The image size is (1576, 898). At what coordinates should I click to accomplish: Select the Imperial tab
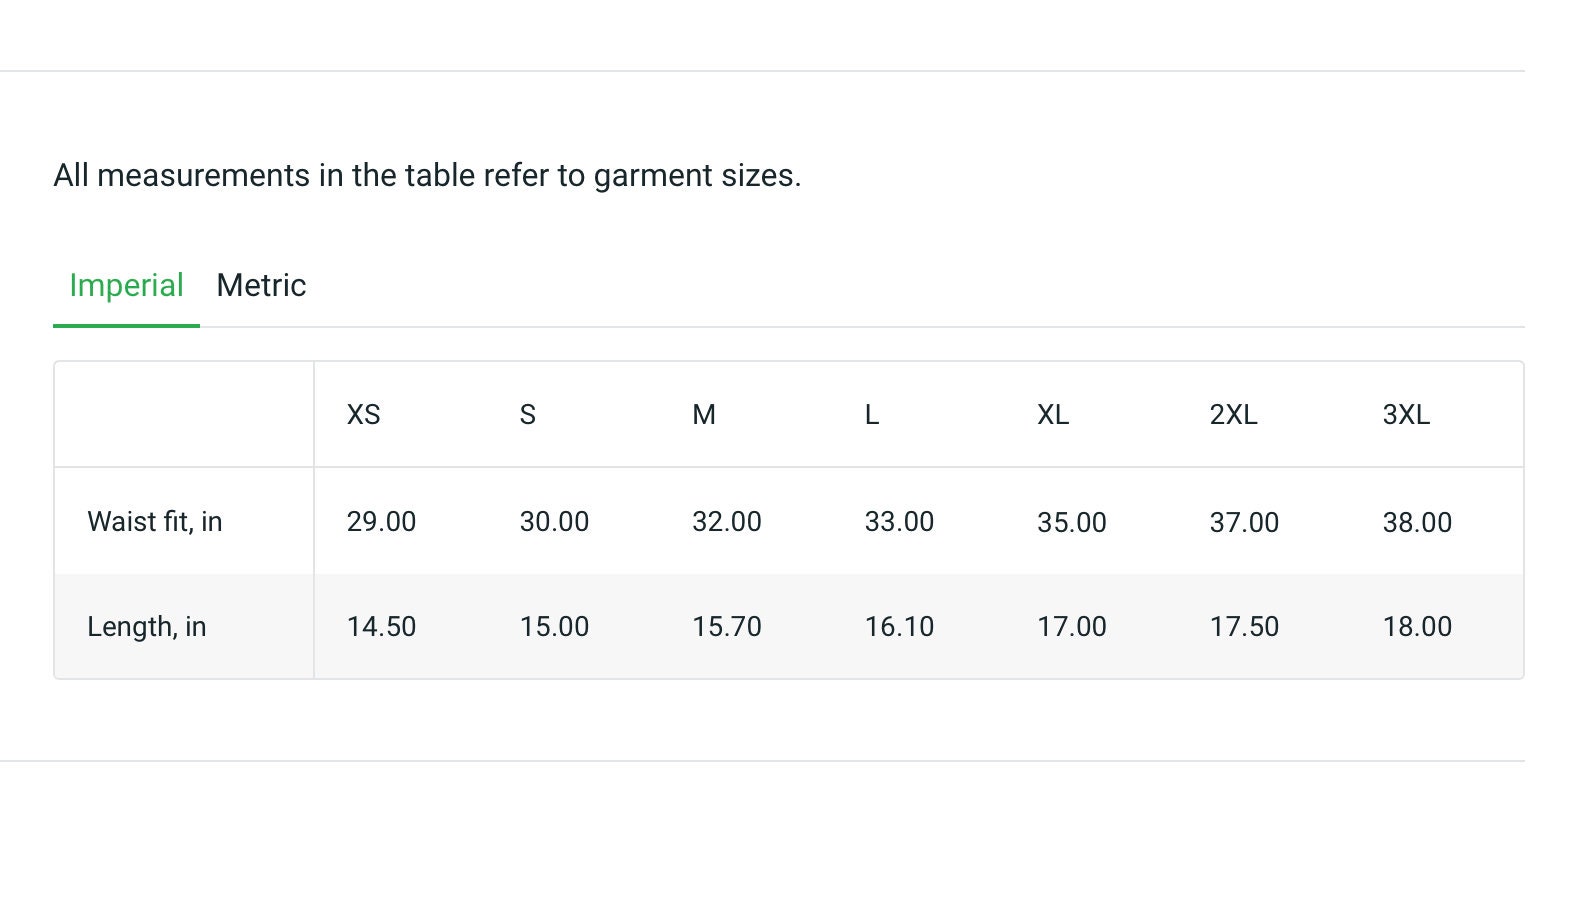tap(126, 286)
